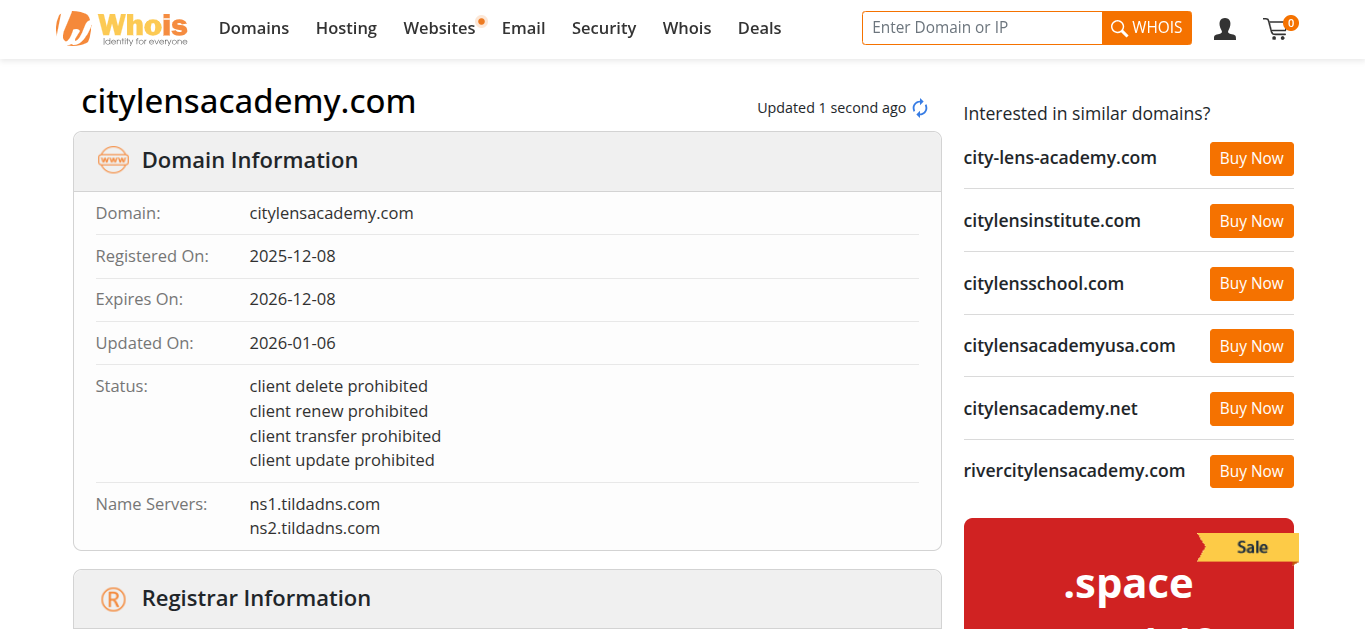This screenshot has width=1365, height=629.
Task: Click the WWW Domain Information icon
Action: (113, 160)
